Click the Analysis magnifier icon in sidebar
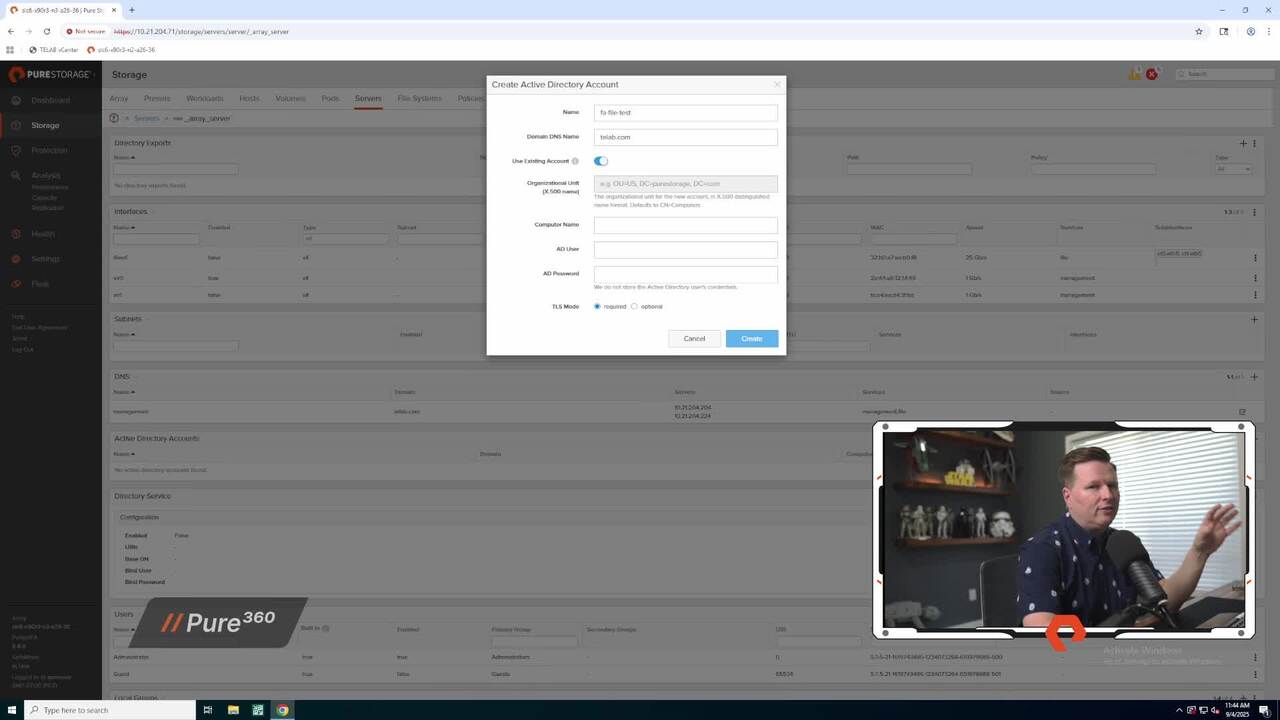1280x720 pixels. click(x=17, y=175)
